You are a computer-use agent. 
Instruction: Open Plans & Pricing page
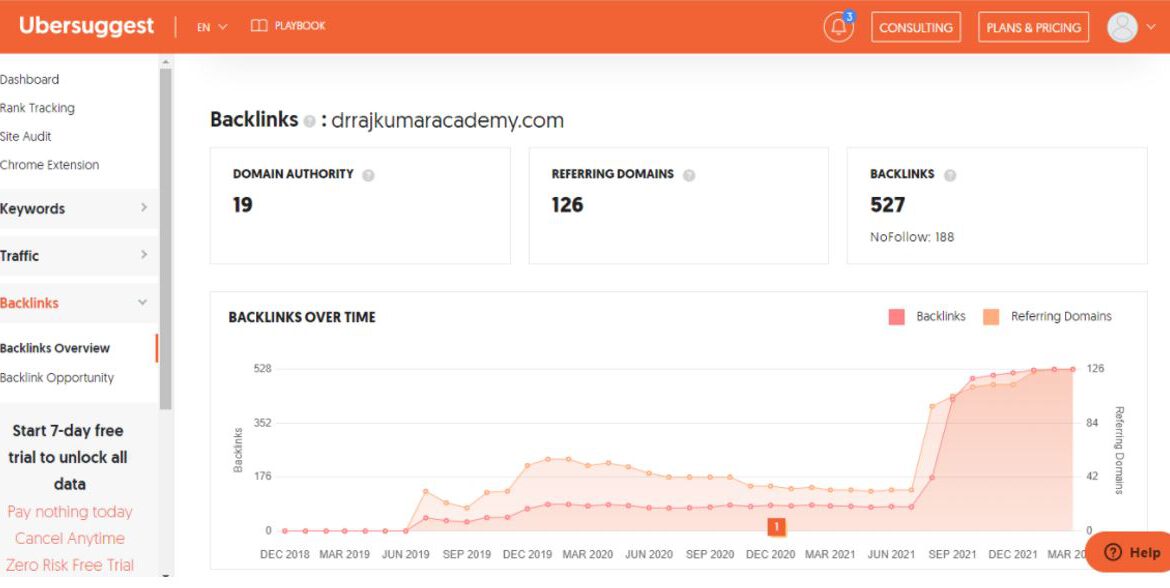click(1033, 27)
